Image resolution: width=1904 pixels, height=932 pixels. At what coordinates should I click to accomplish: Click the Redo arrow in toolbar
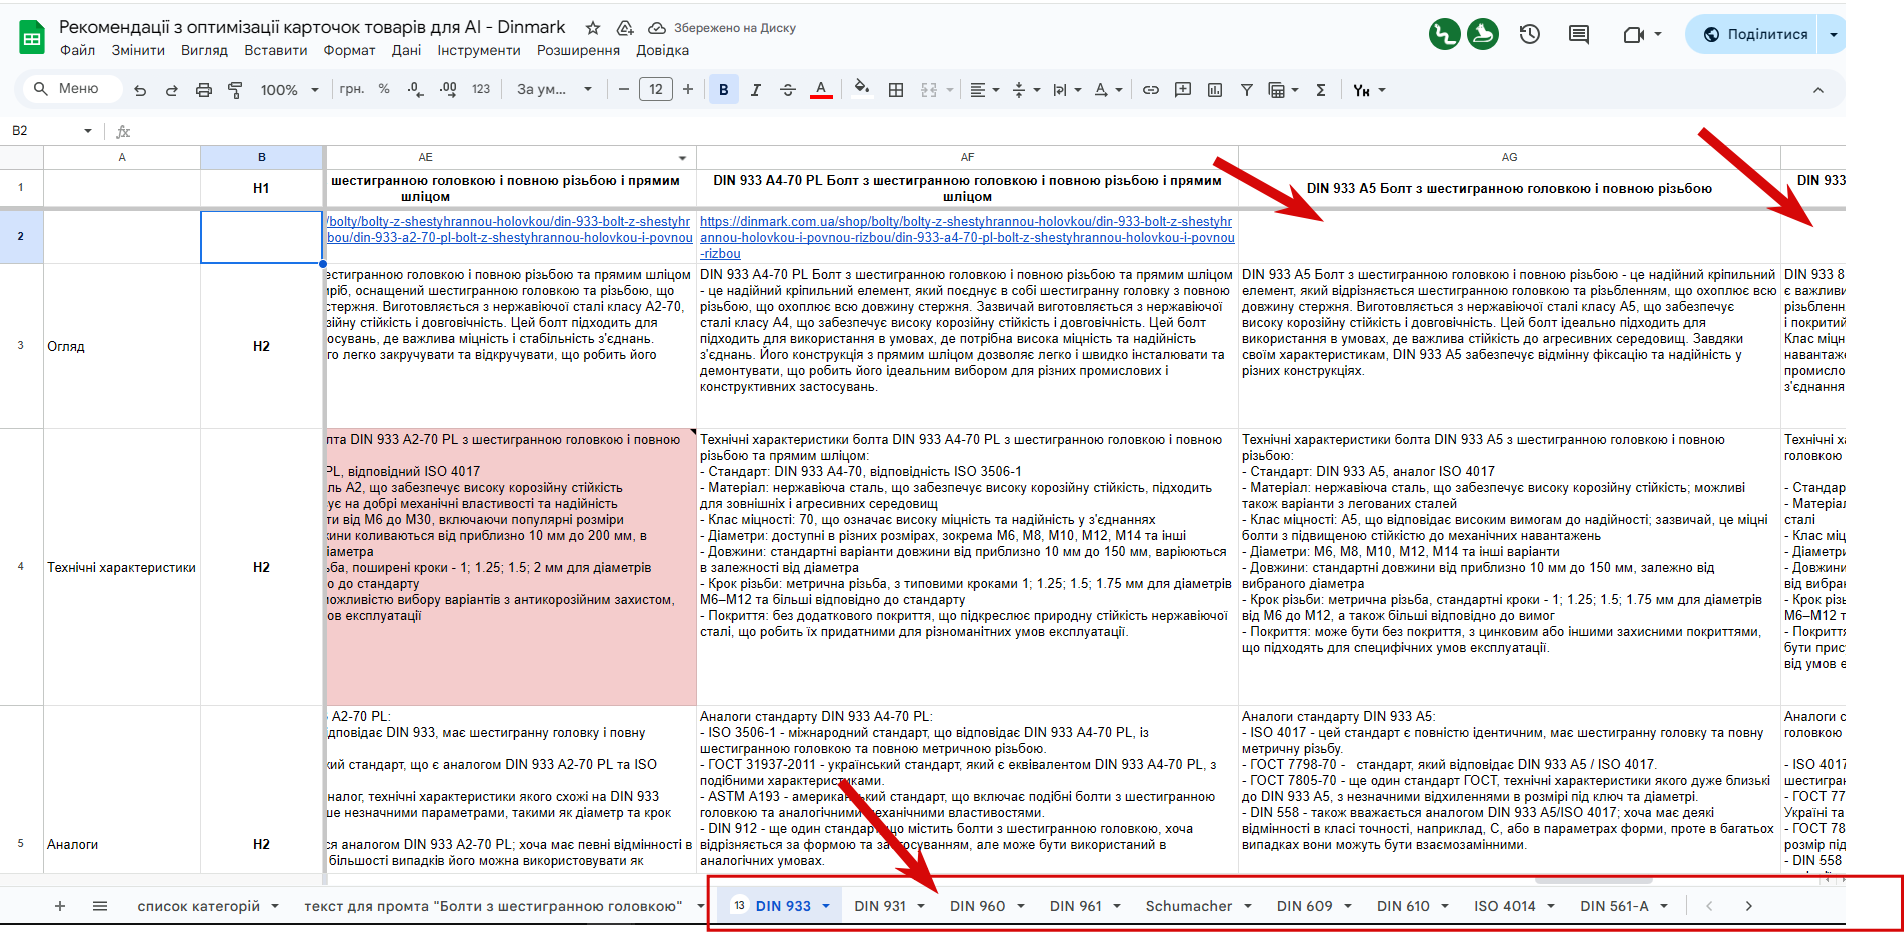click(x=172, y=90)
